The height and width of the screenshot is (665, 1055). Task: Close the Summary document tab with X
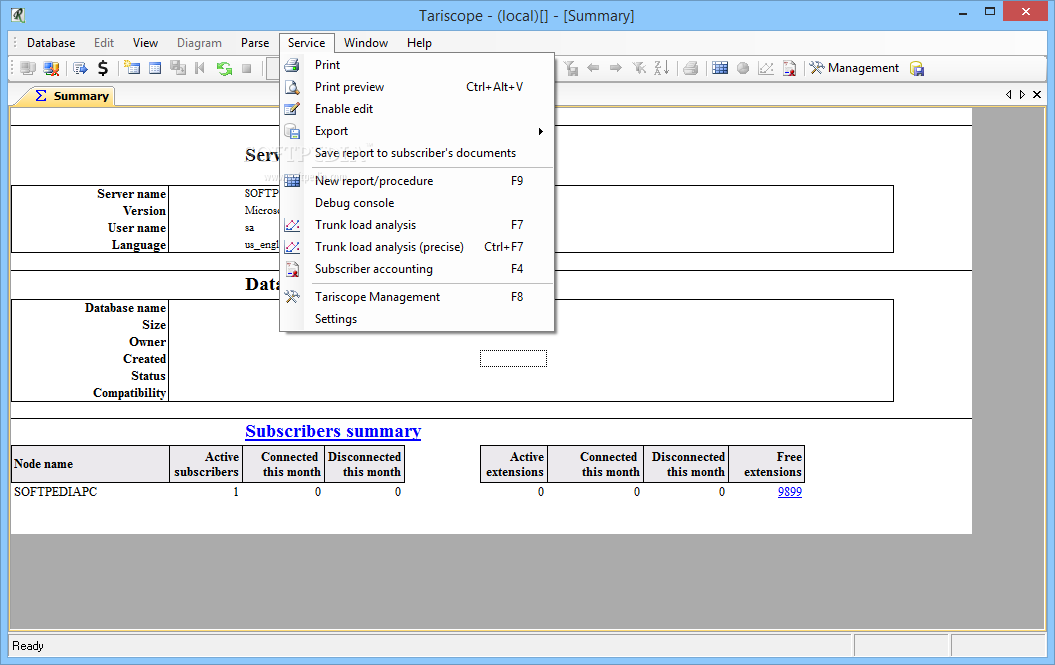click(1037, 95)
